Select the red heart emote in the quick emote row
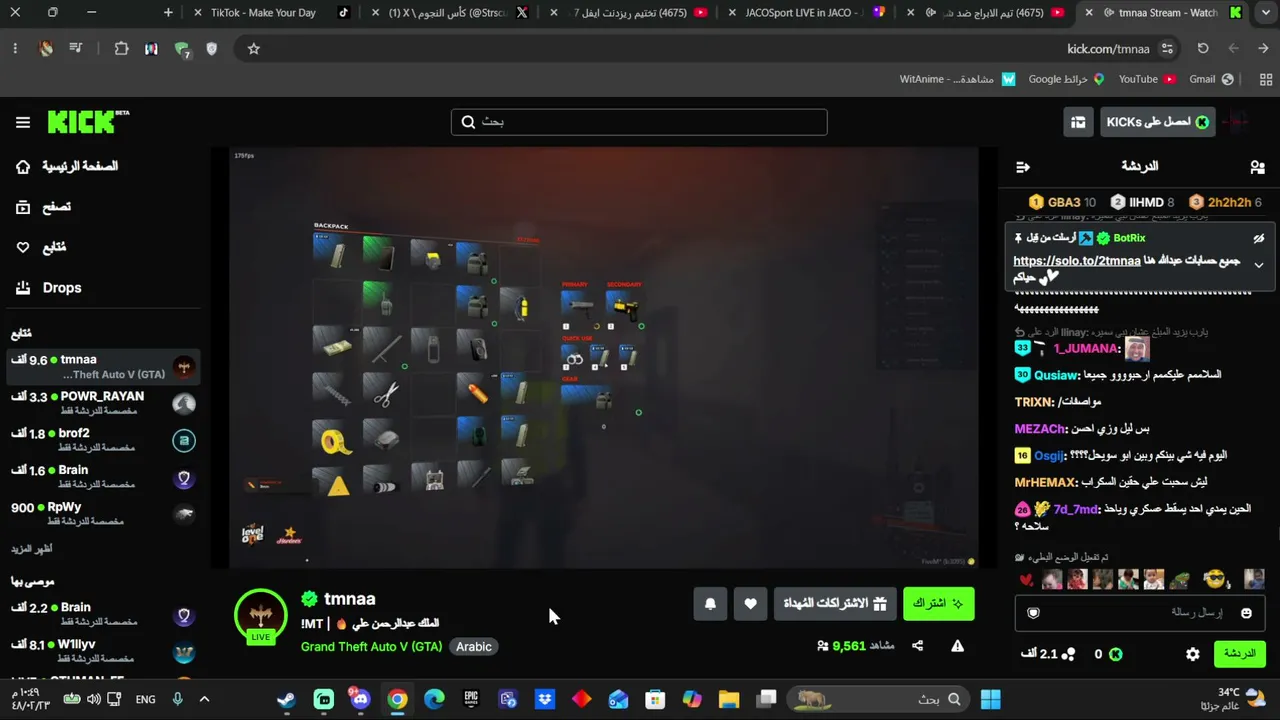Viewport: 1280px width, 720px height. tap(1025, 580)
